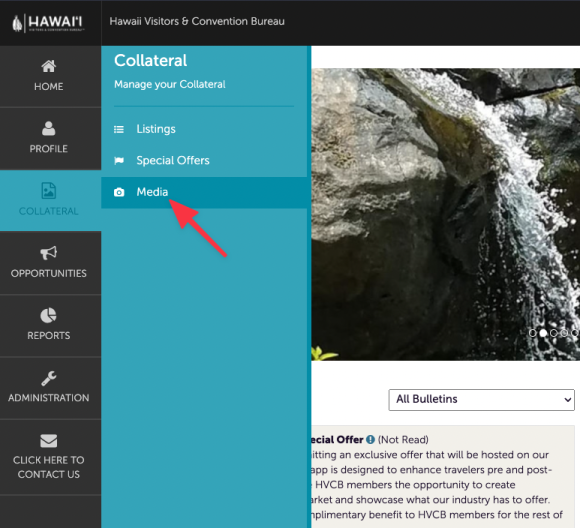
Task: Select the third carousel dot
Action: (554, 333)
